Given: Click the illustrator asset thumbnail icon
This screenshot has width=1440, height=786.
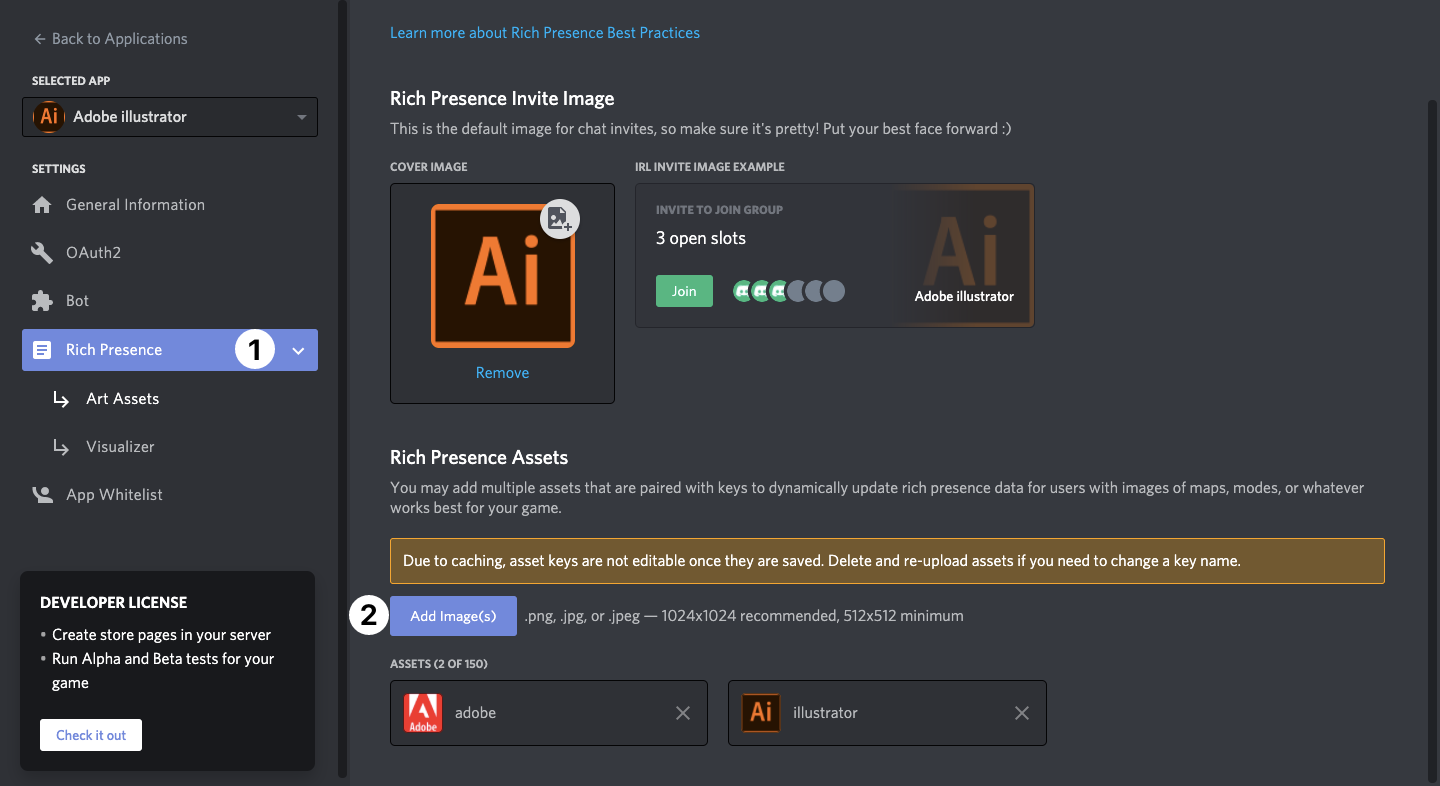Looking at the screenshot, I should [x=761, y=713].
